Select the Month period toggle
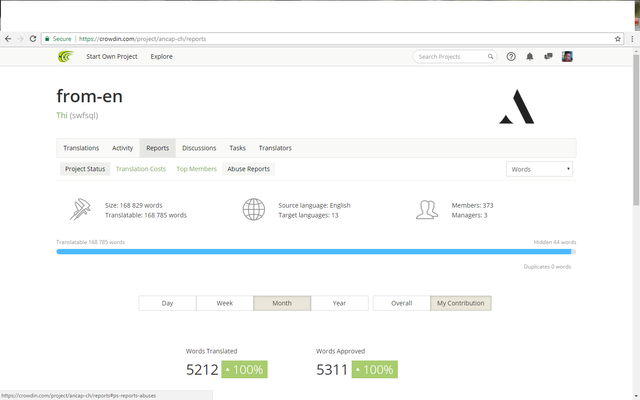This screenshot has height=400, width=640. click(x=282, y=303)
